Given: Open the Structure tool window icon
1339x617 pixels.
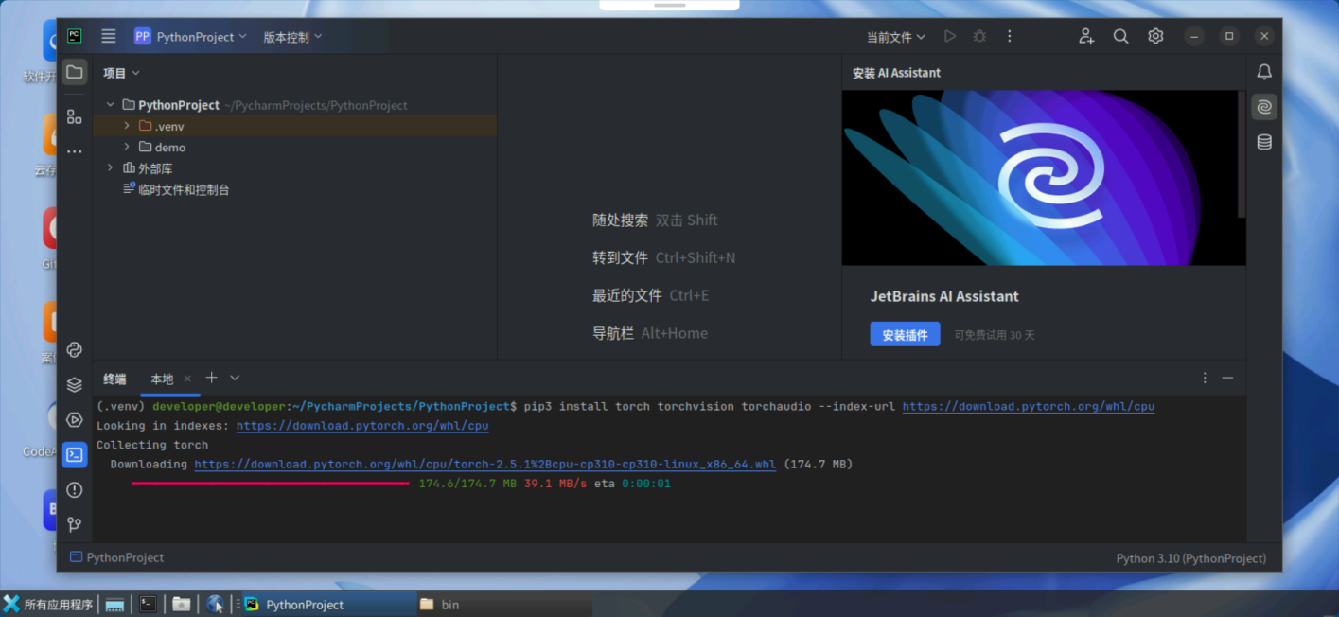Looking at the screenshot, I should pyautogui.click(x=74, y=117).
